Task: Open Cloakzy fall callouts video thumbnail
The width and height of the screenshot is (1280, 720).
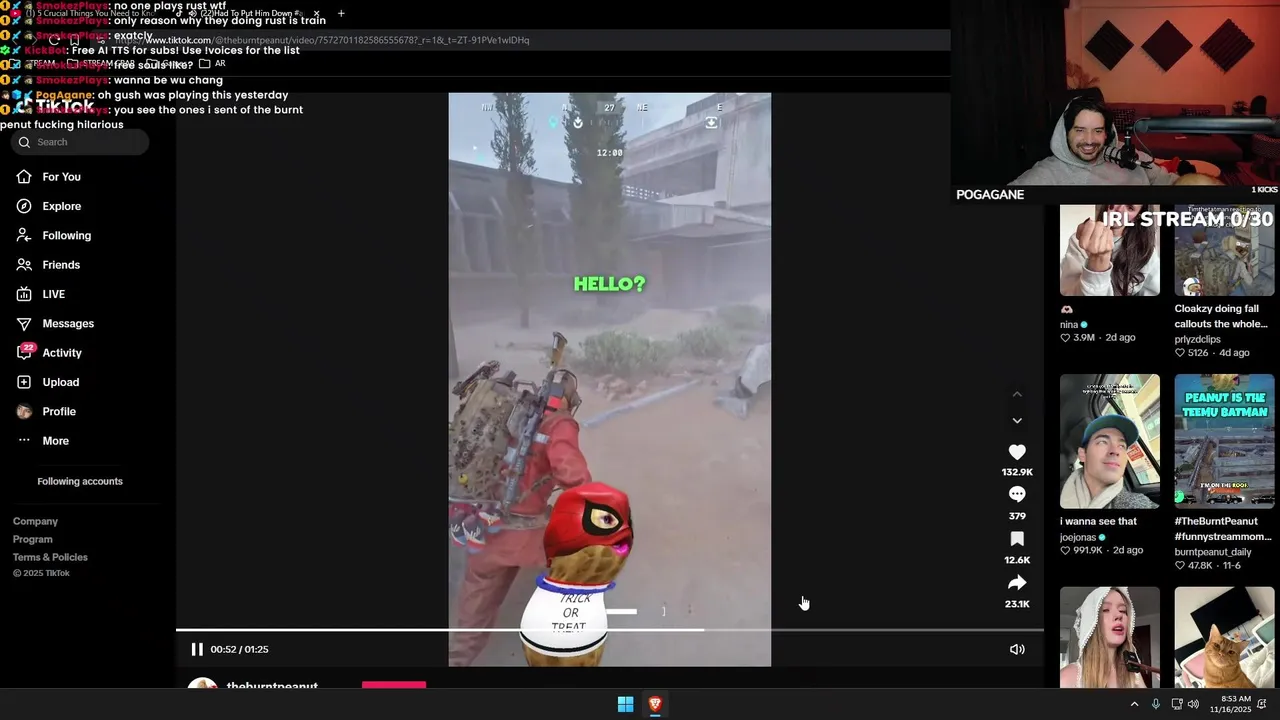Action: tap(1225, 250)
